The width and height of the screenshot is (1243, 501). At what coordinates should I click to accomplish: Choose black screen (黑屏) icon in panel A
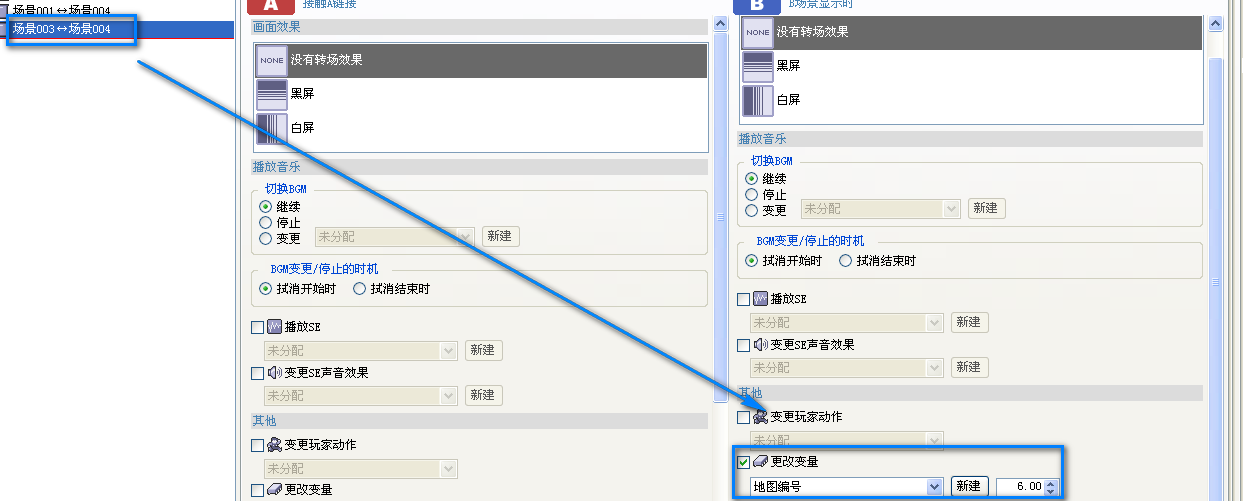click(272, 94)
